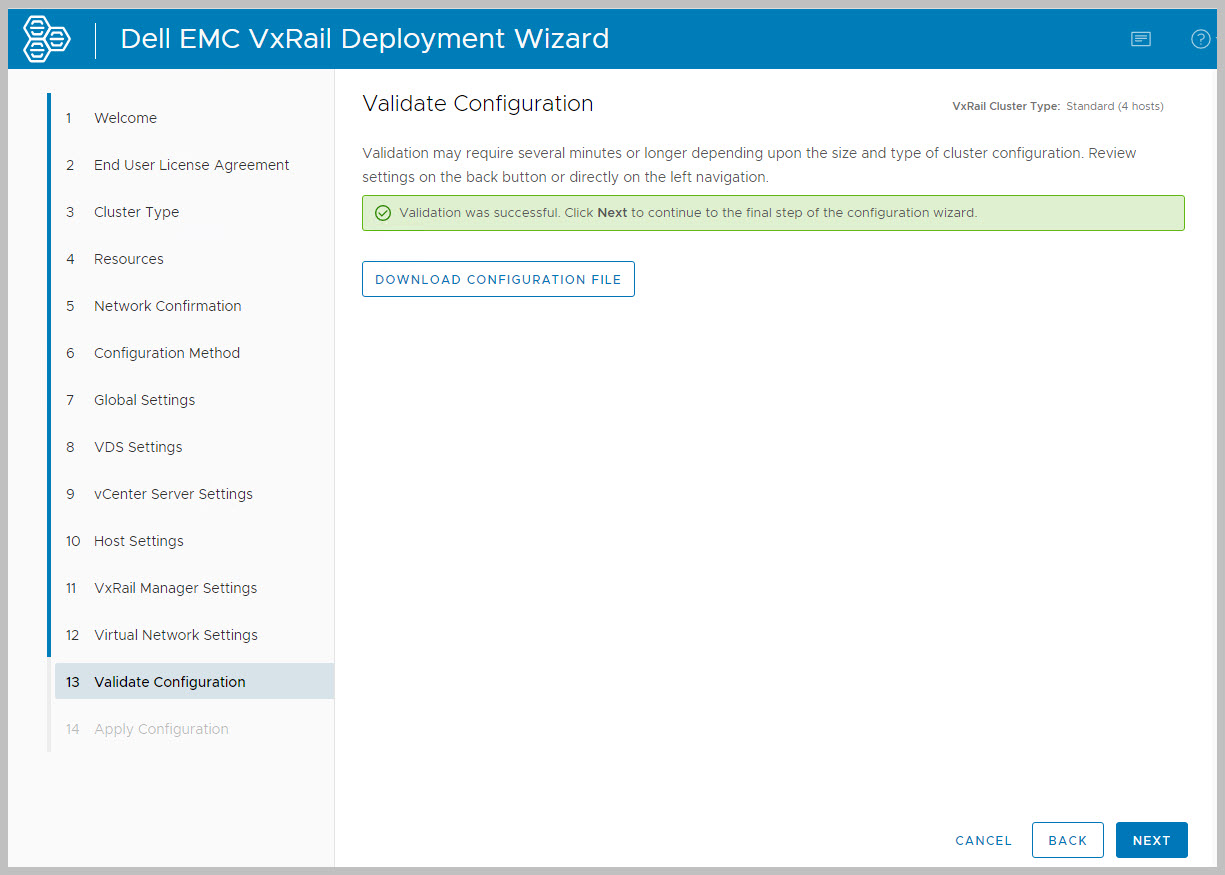
Task: Cancel the deployment wizard
Action: coord(983,841)
